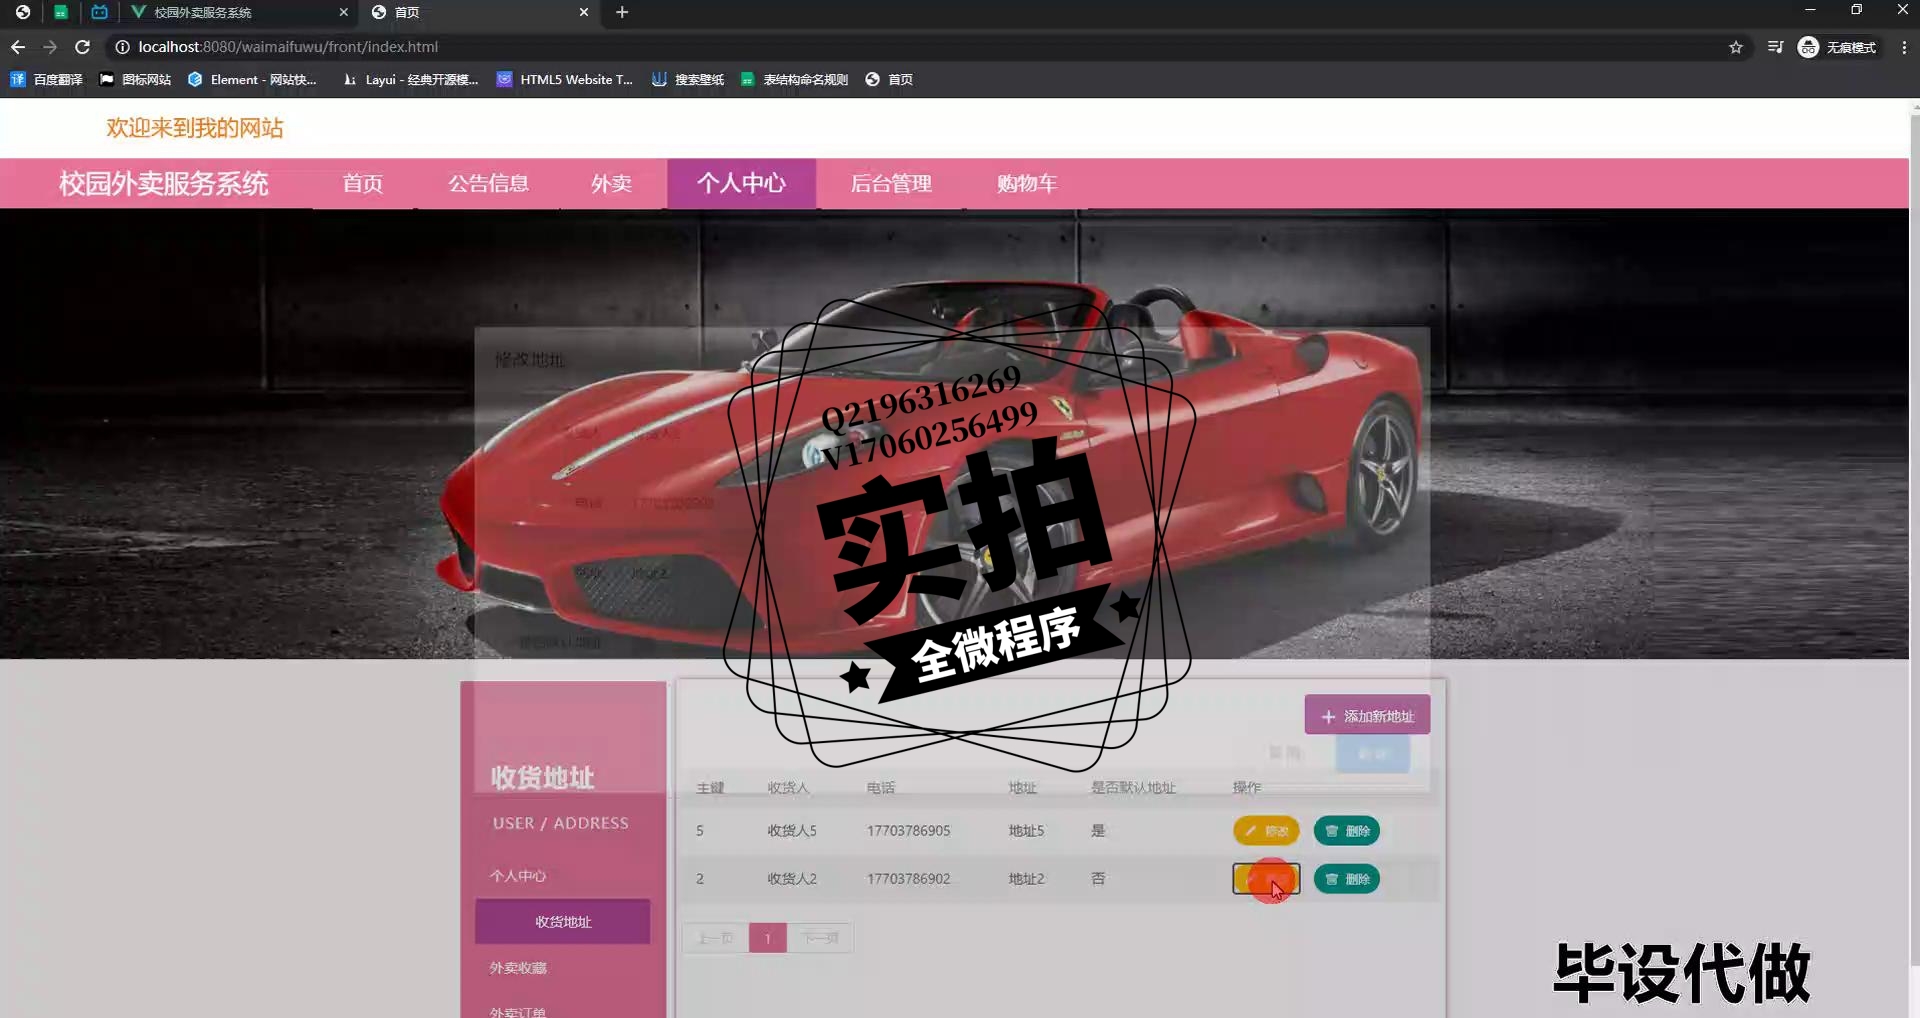Open 外卖 in the navigation bar
This screenshot has width=1920, height=1018.
coord(611,183)
